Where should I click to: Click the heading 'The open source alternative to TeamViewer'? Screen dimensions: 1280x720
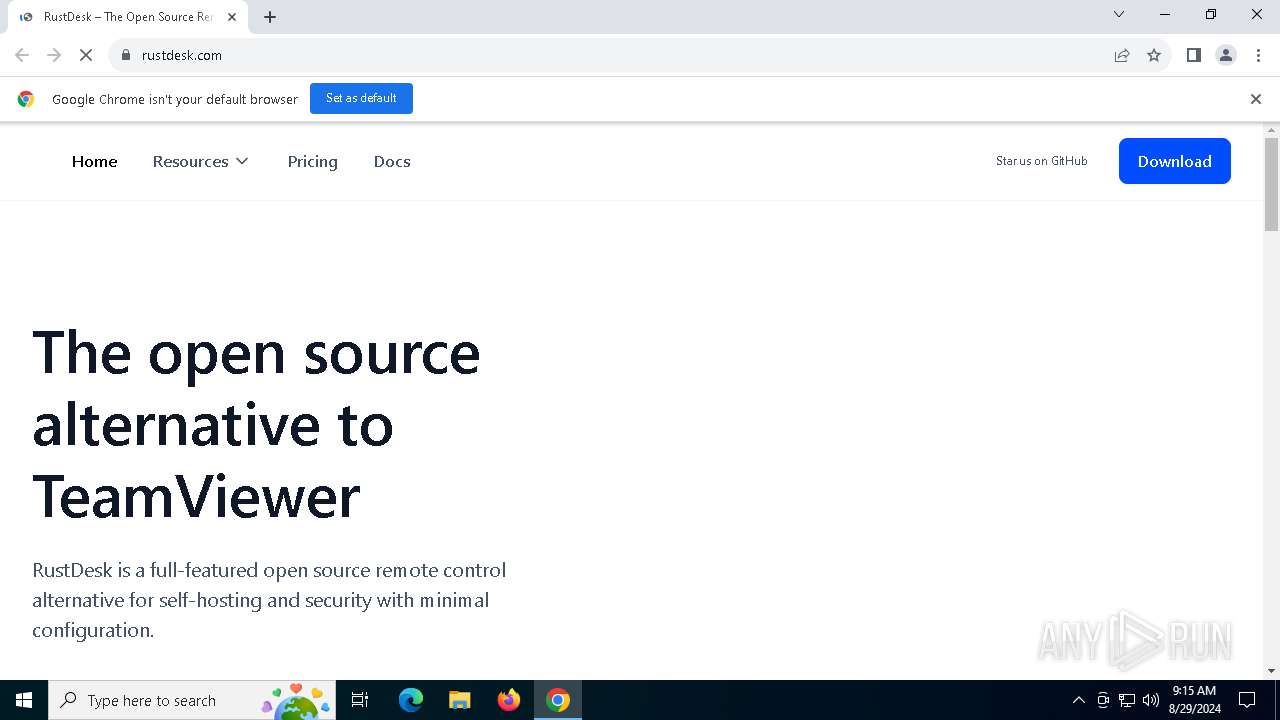[256, 424]
